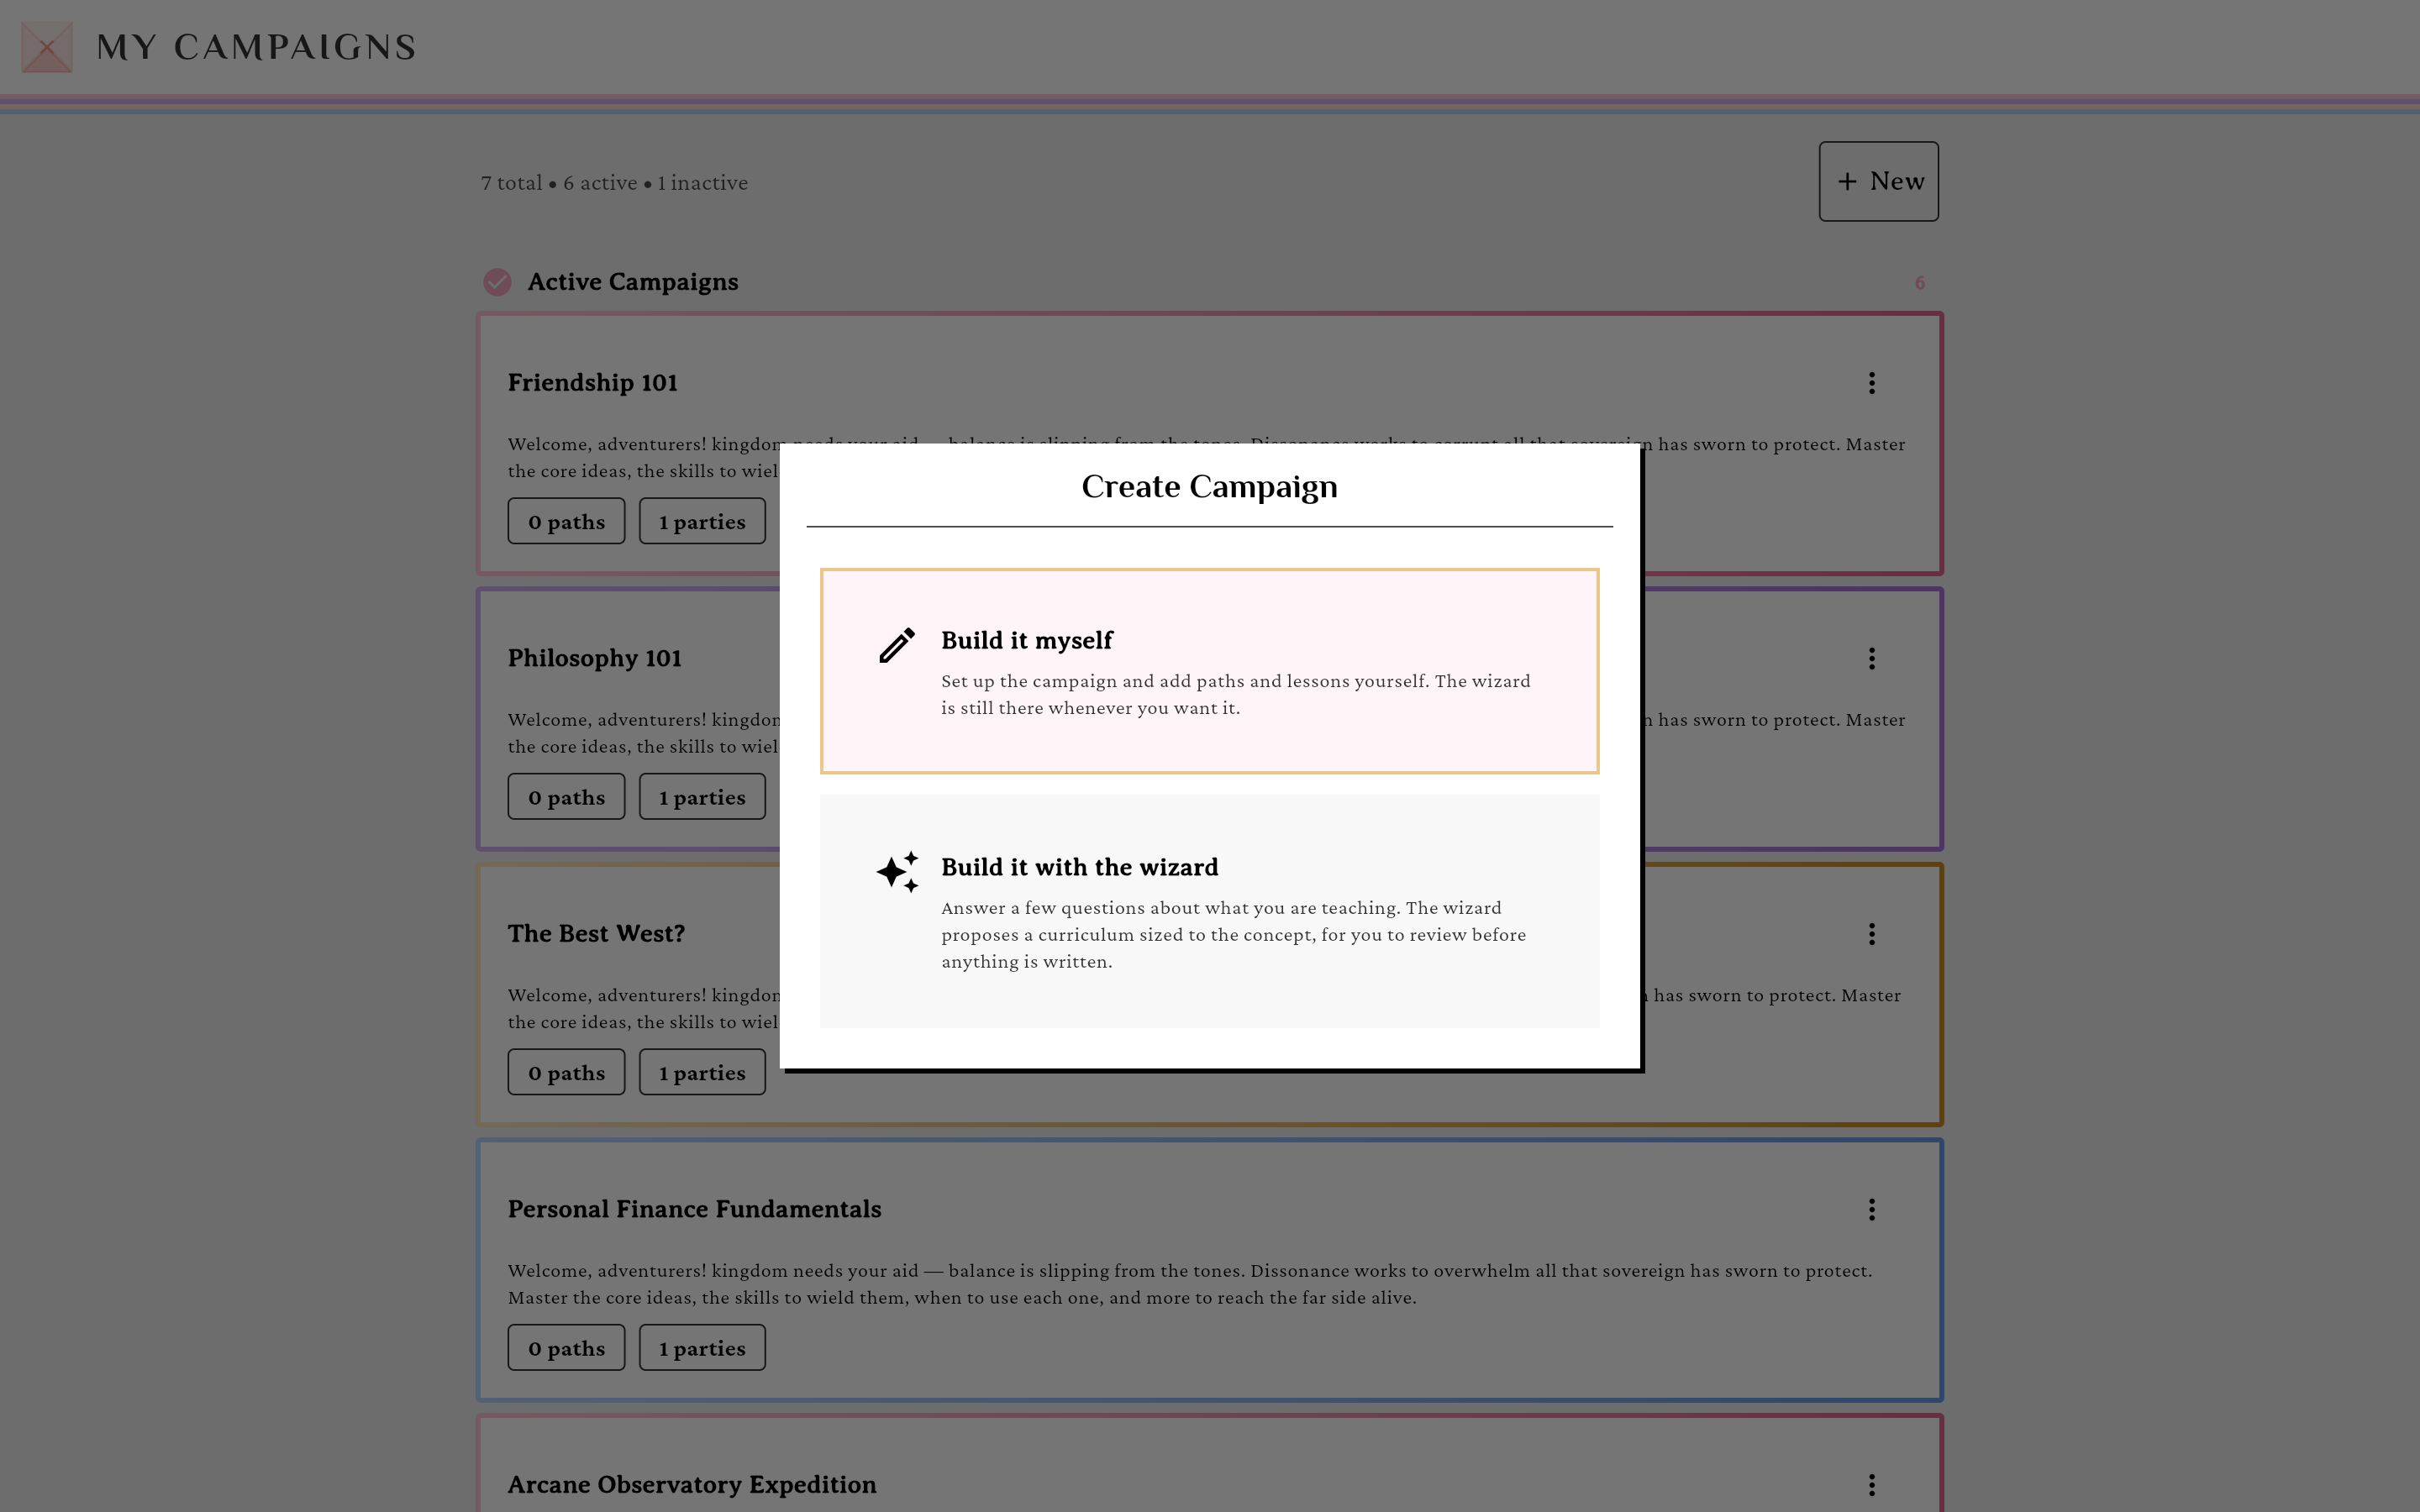Click the pencil icon beside Build it myself

click(x=897, y=645)
